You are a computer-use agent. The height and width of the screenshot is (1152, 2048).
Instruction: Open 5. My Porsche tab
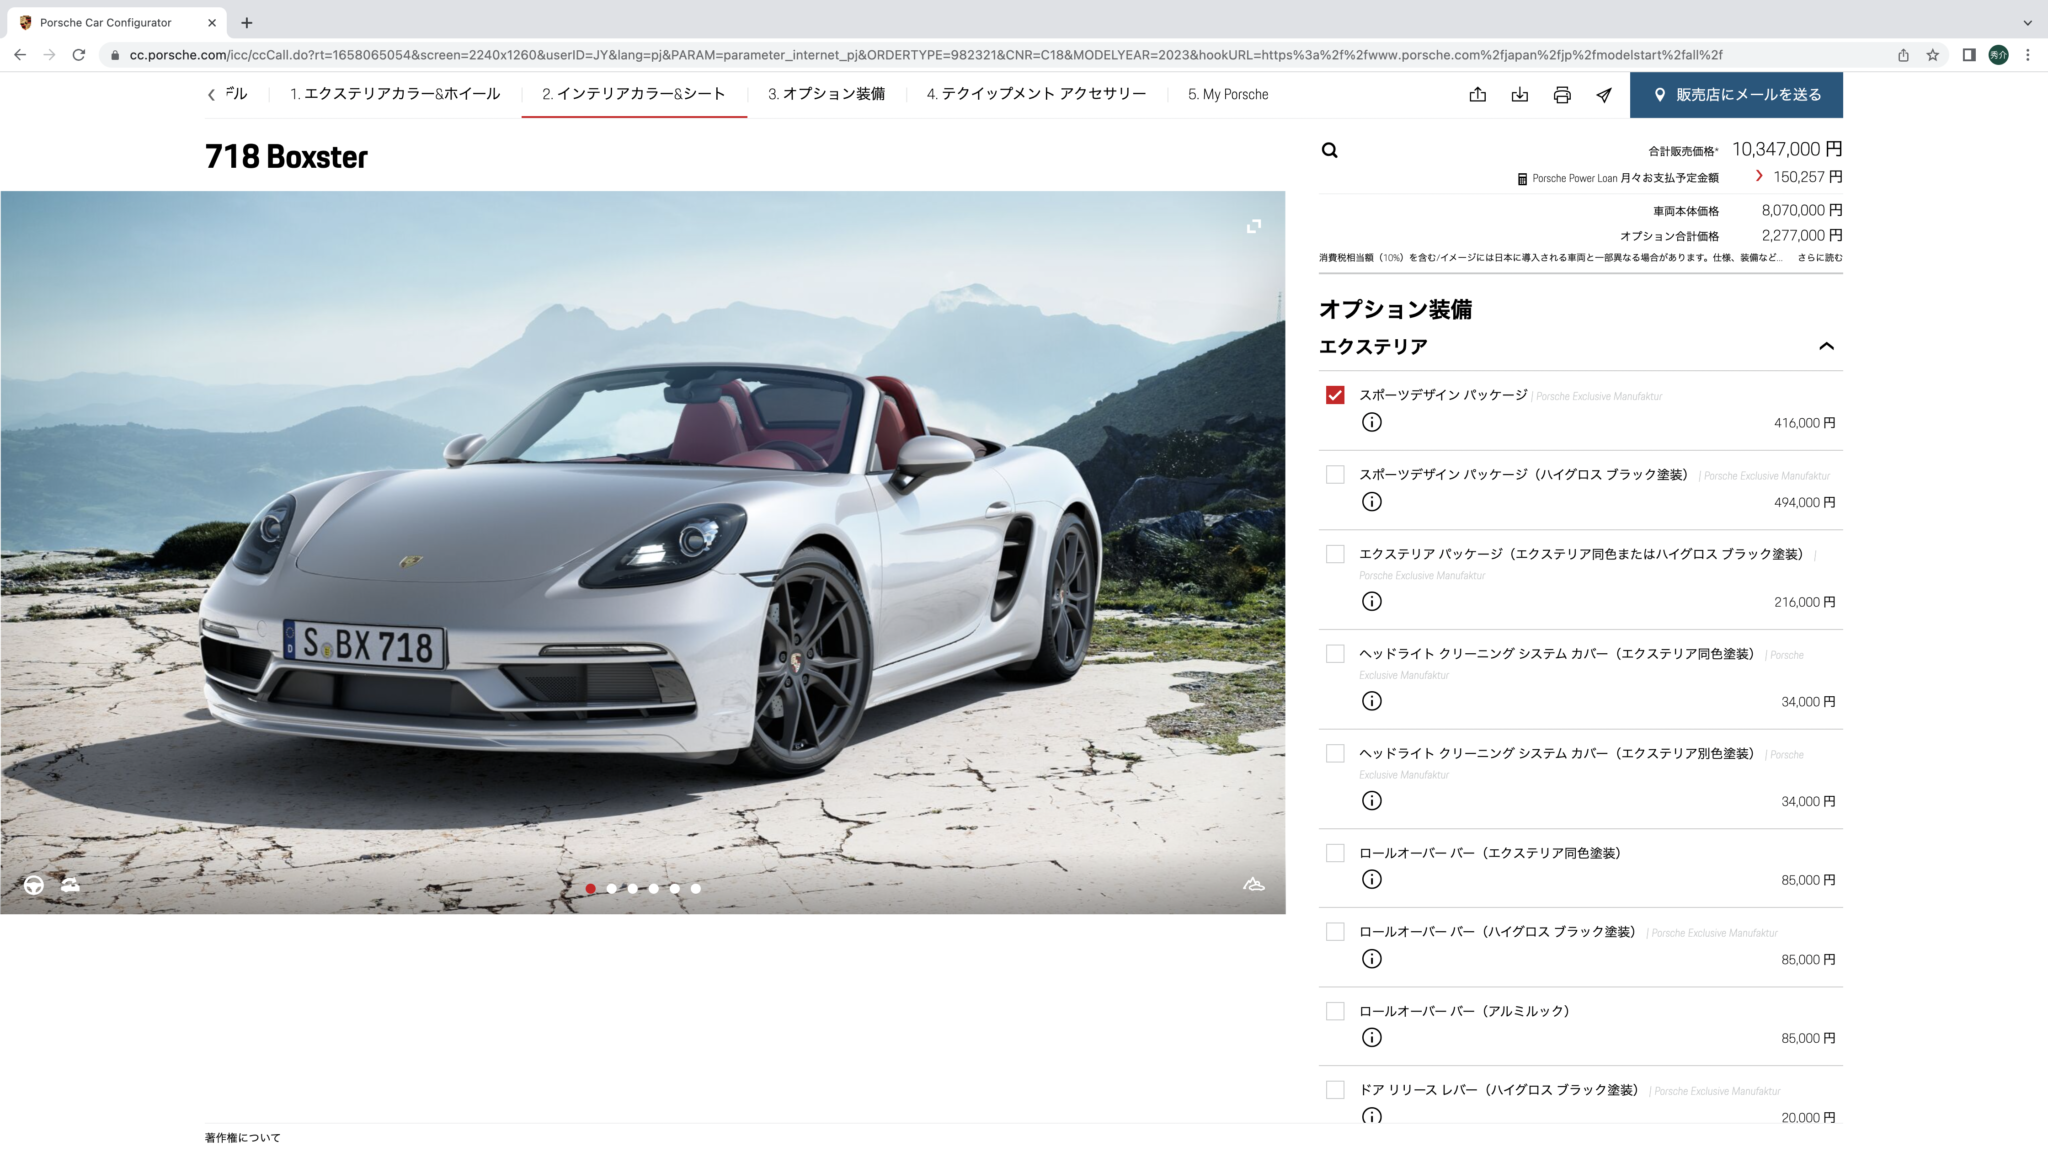[1228, 94]
